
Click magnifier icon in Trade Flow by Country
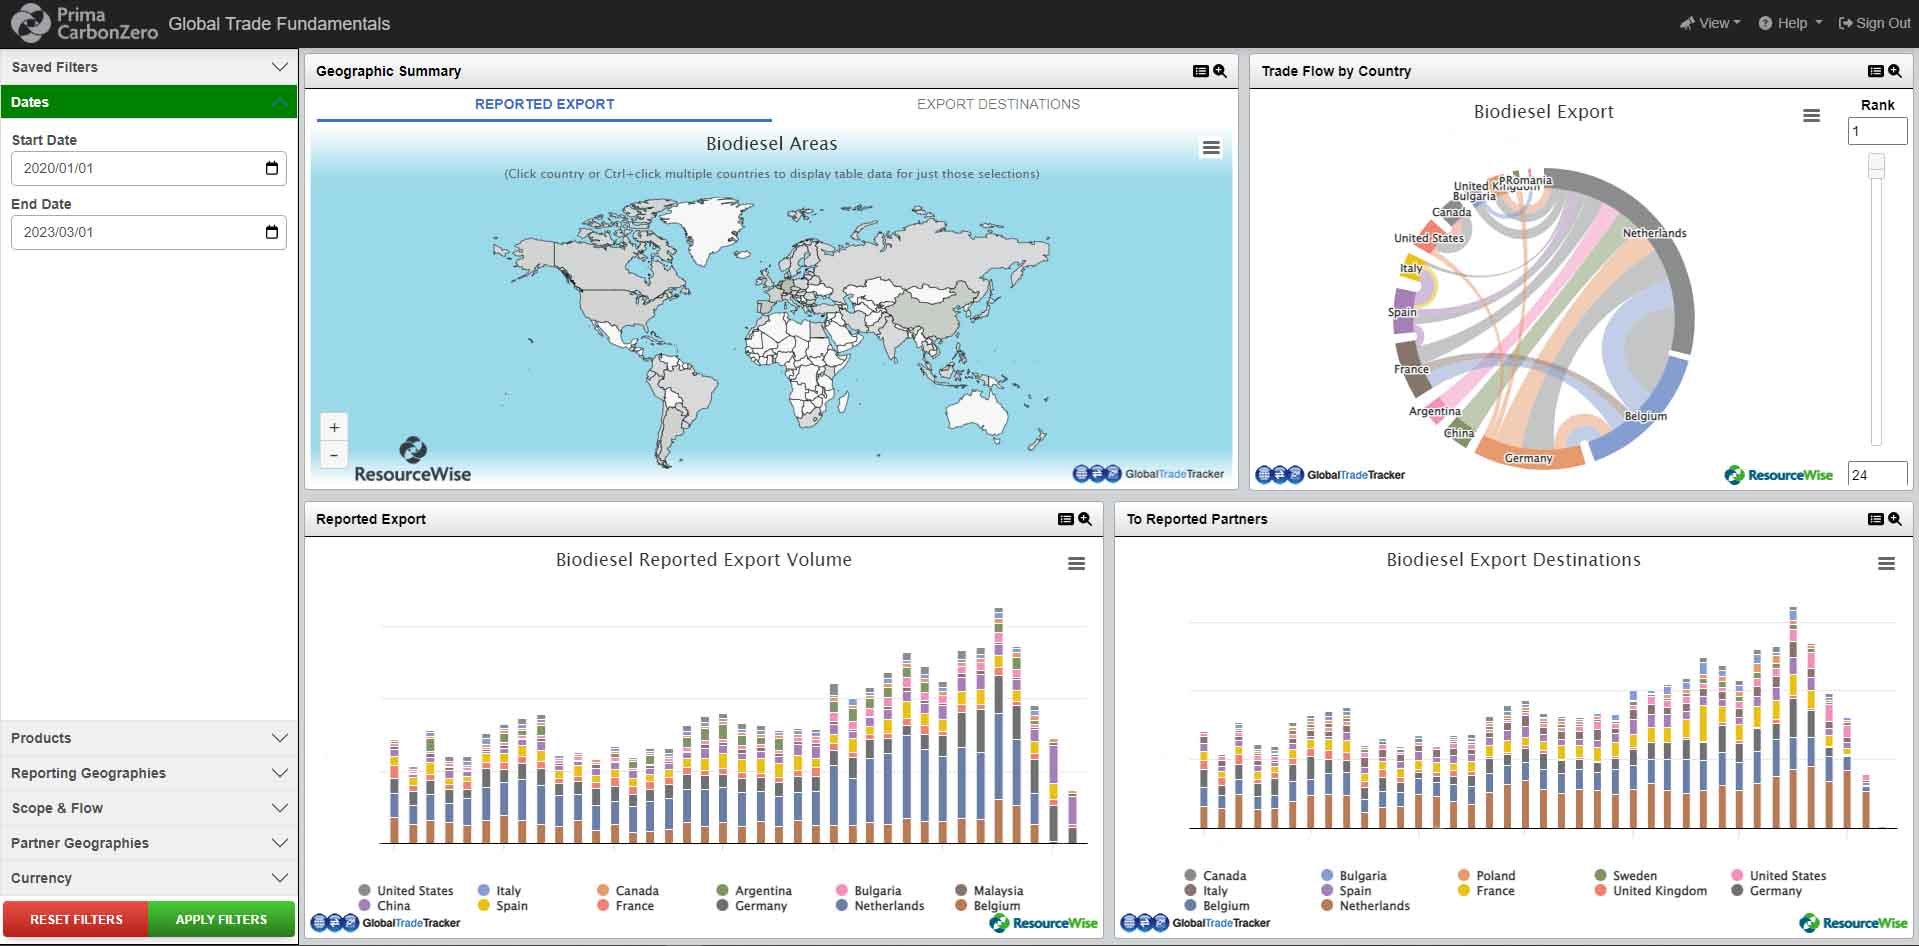coord(1894,71)
